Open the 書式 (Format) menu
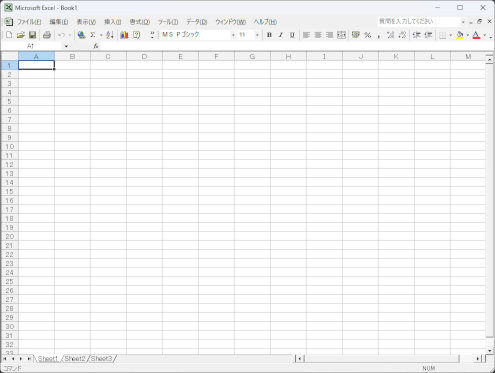Screen dimensions: 495x373 coord(139,22)
